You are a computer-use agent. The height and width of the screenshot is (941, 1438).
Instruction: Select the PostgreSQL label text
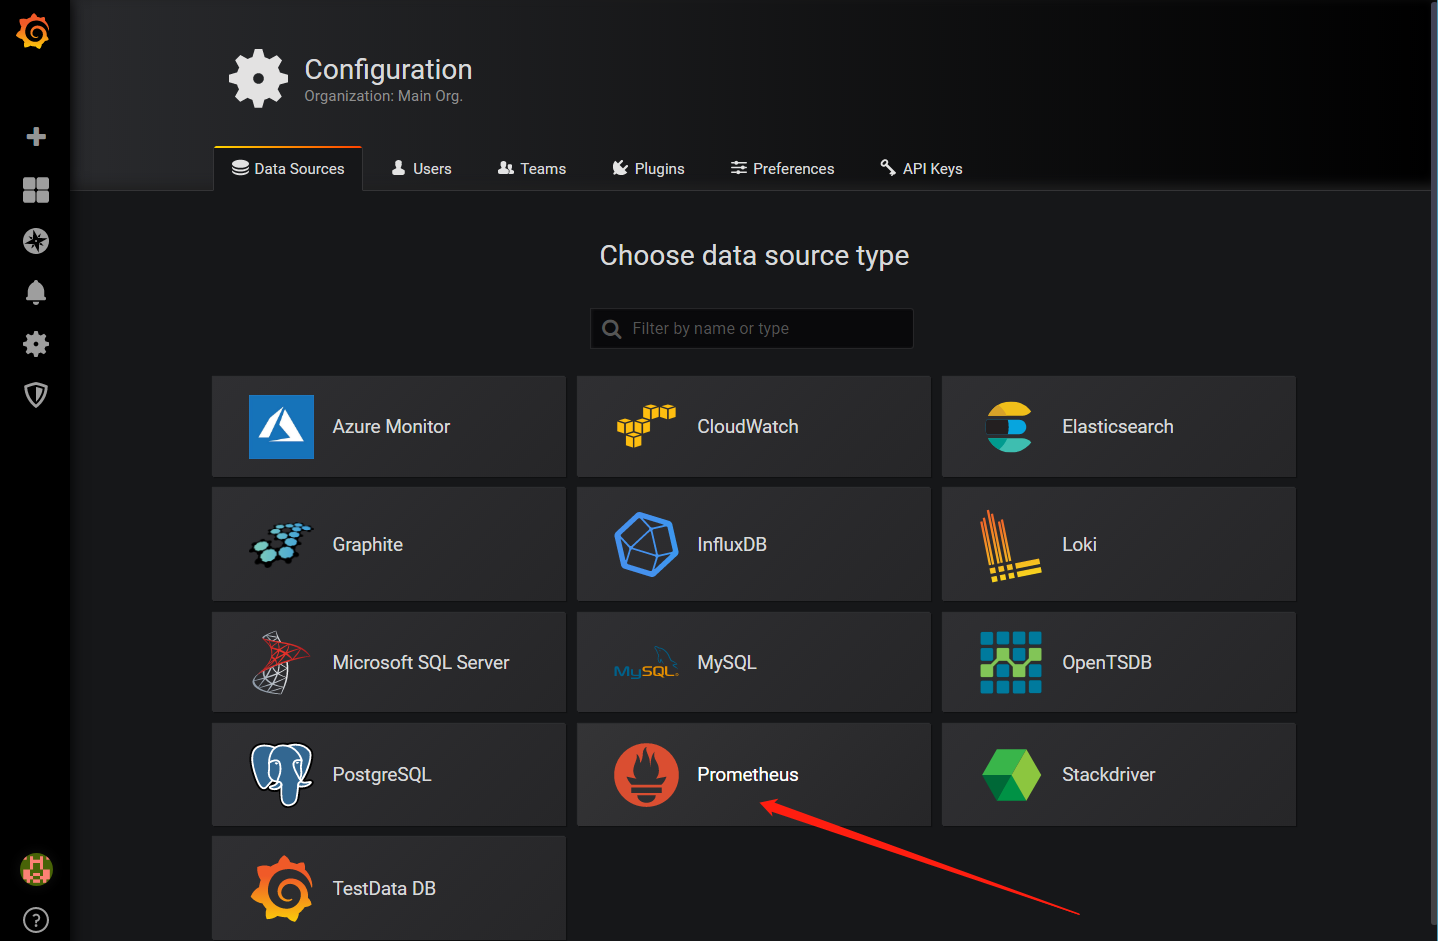[382, 775]
